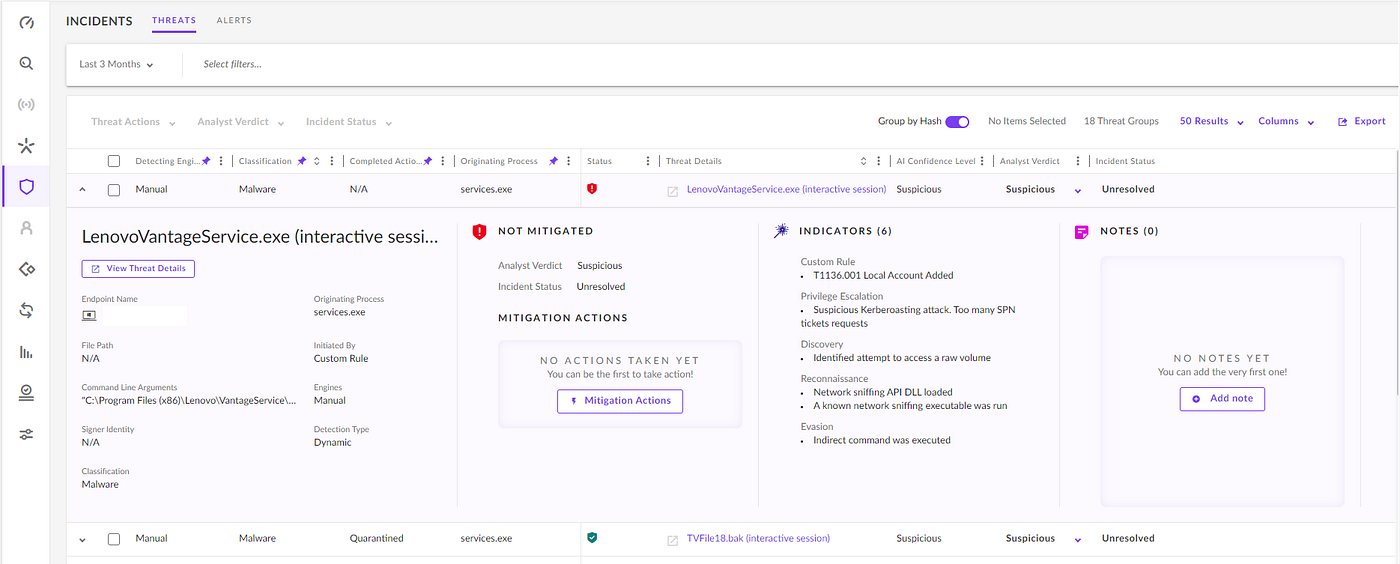Image resolution: width=1400 pixels, height=564 pixels.
Task: Check the LenovoVantageService row checkbox
Action: (114, 189)
